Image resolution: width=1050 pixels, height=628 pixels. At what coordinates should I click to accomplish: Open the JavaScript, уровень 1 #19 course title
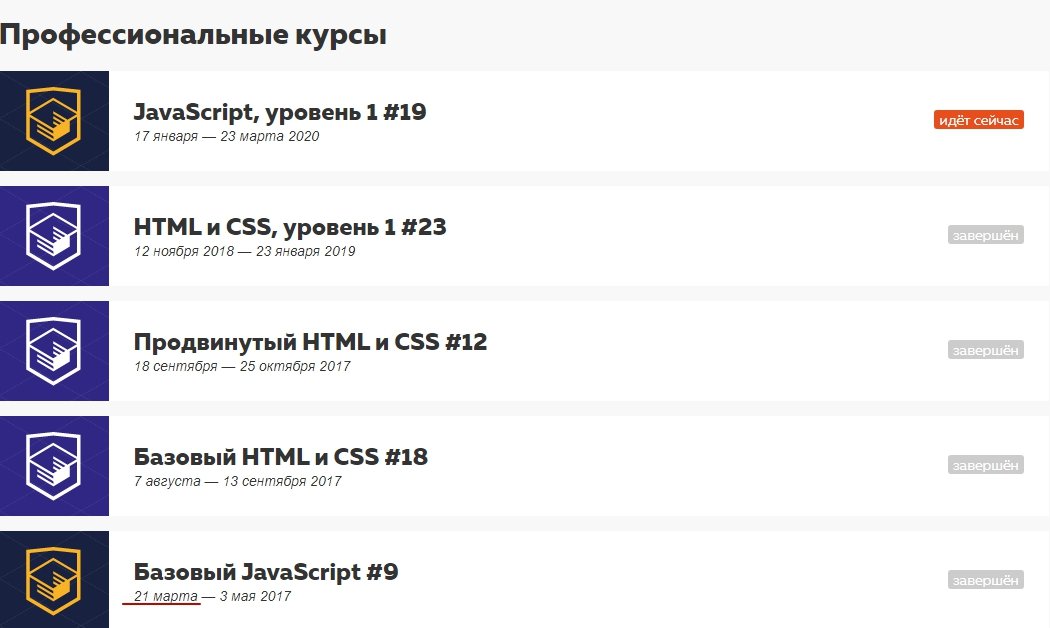coord(280,112)
